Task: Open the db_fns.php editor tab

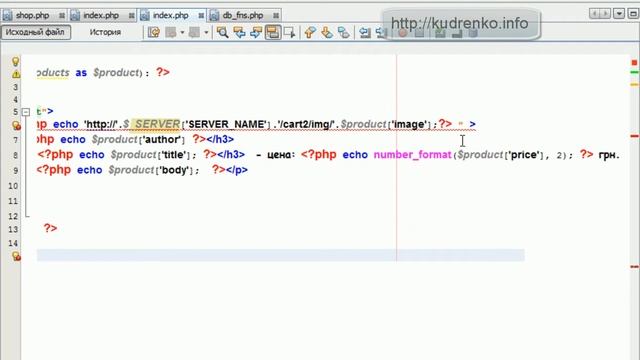Action: pos(242,16)
